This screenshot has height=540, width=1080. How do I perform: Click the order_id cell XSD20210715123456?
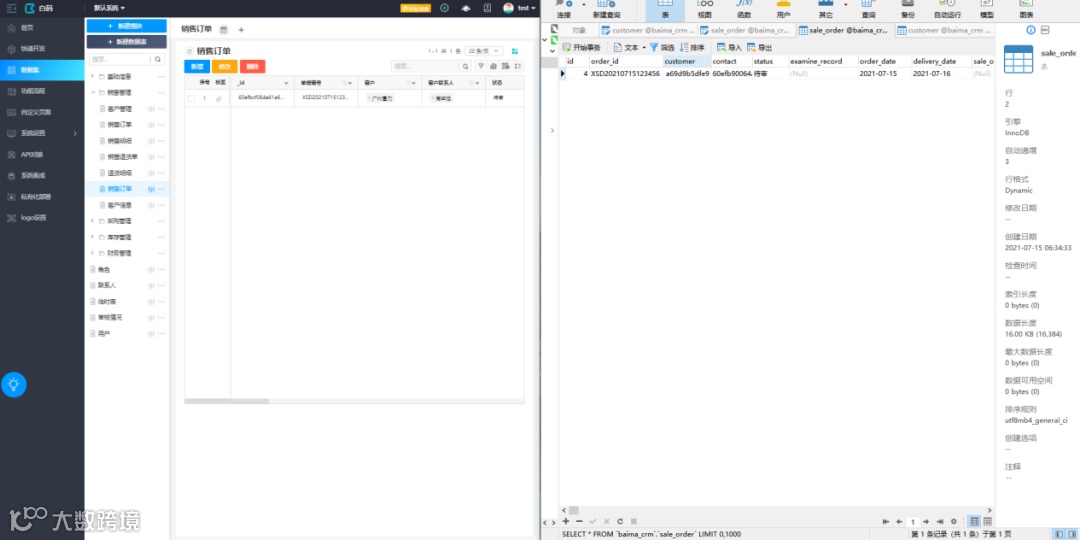click(625, 73)
